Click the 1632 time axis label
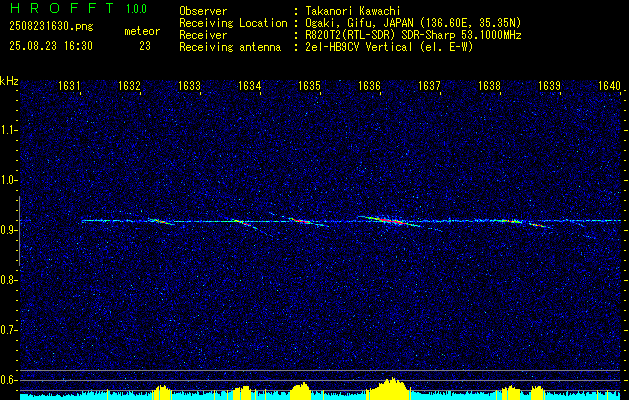 coord(129,86)
